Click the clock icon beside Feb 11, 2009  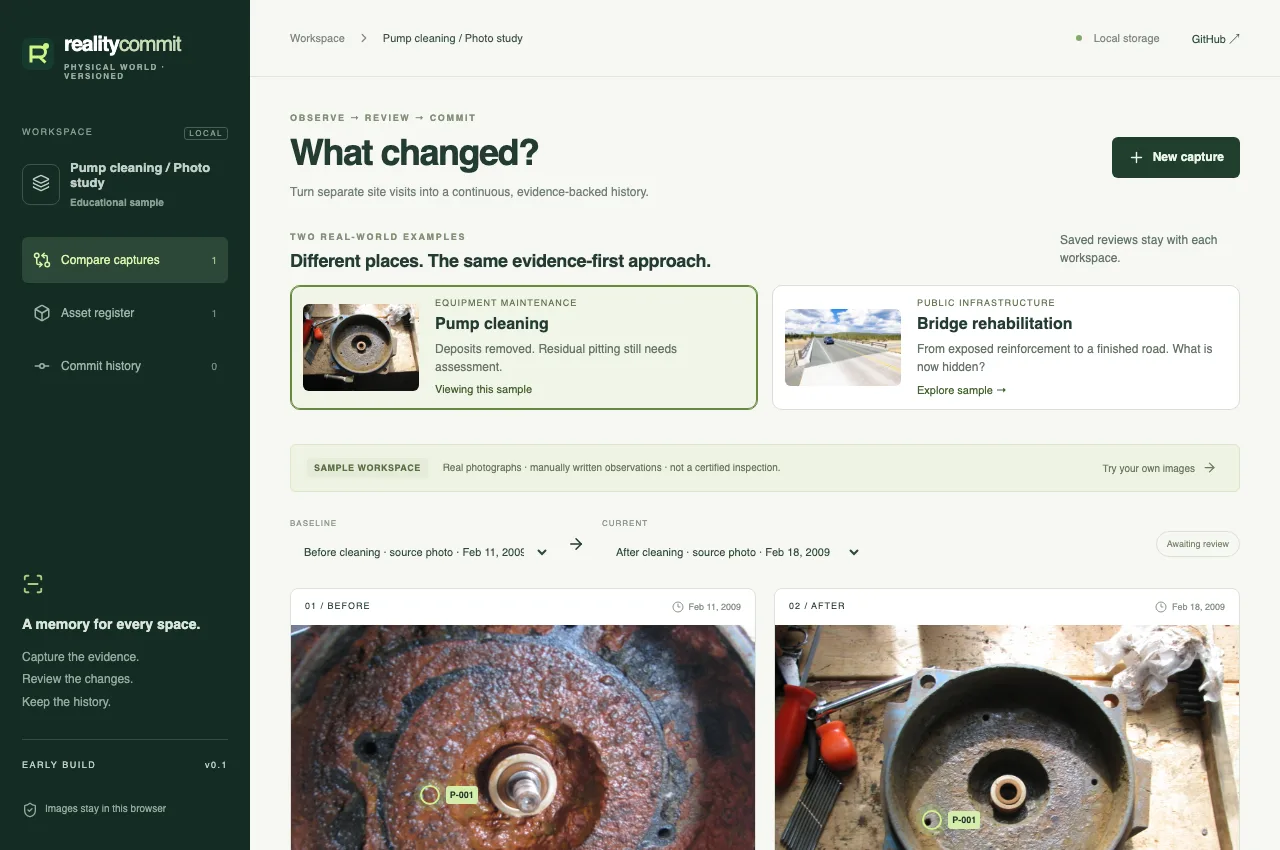[678, 607]
